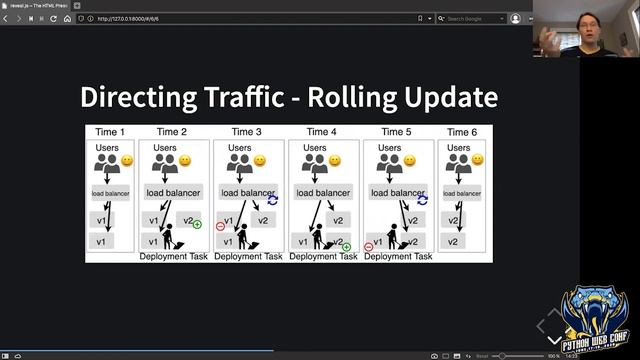Expand the search field history dropdown

click(502, 19)
